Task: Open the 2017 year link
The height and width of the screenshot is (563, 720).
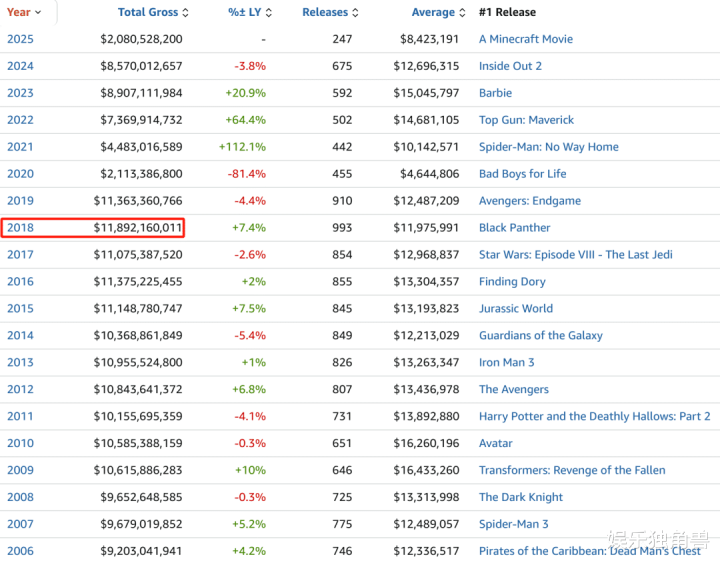Action: (x=20, y=254)
